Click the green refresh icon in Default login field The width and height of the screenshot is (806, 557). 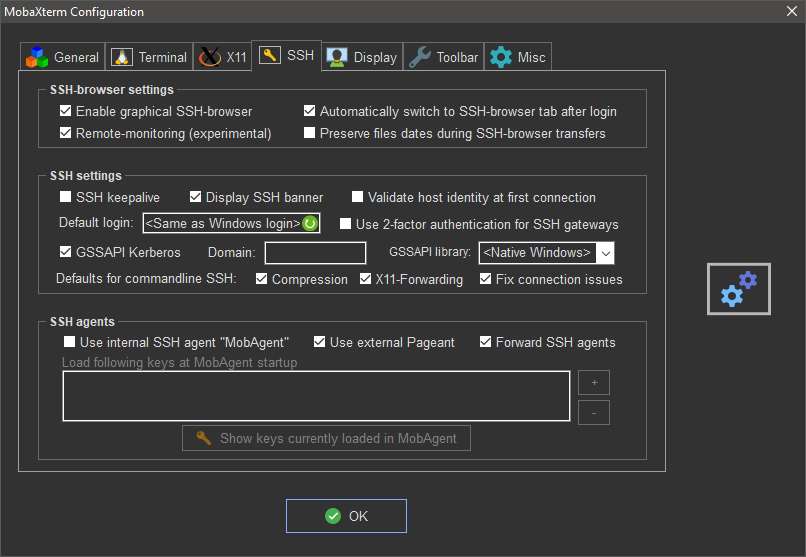coord(310,224)
